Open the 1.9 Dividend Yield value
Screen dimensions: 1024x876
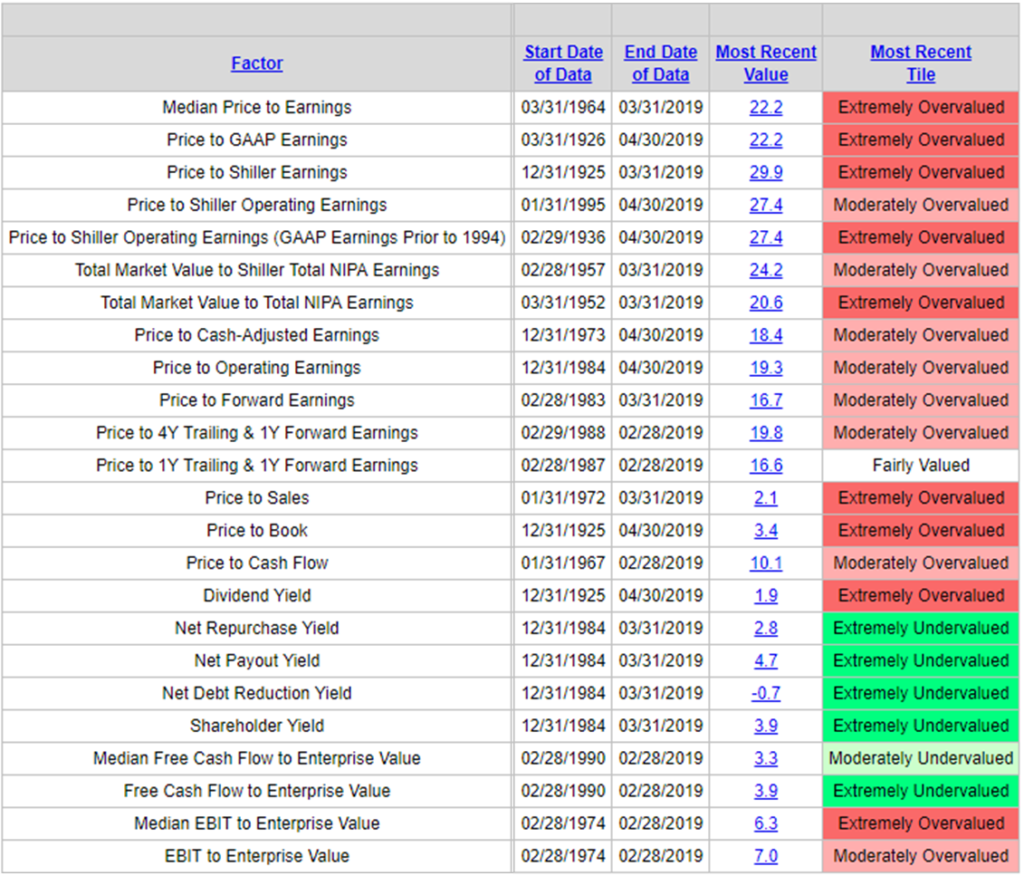(x=766, y=596)
